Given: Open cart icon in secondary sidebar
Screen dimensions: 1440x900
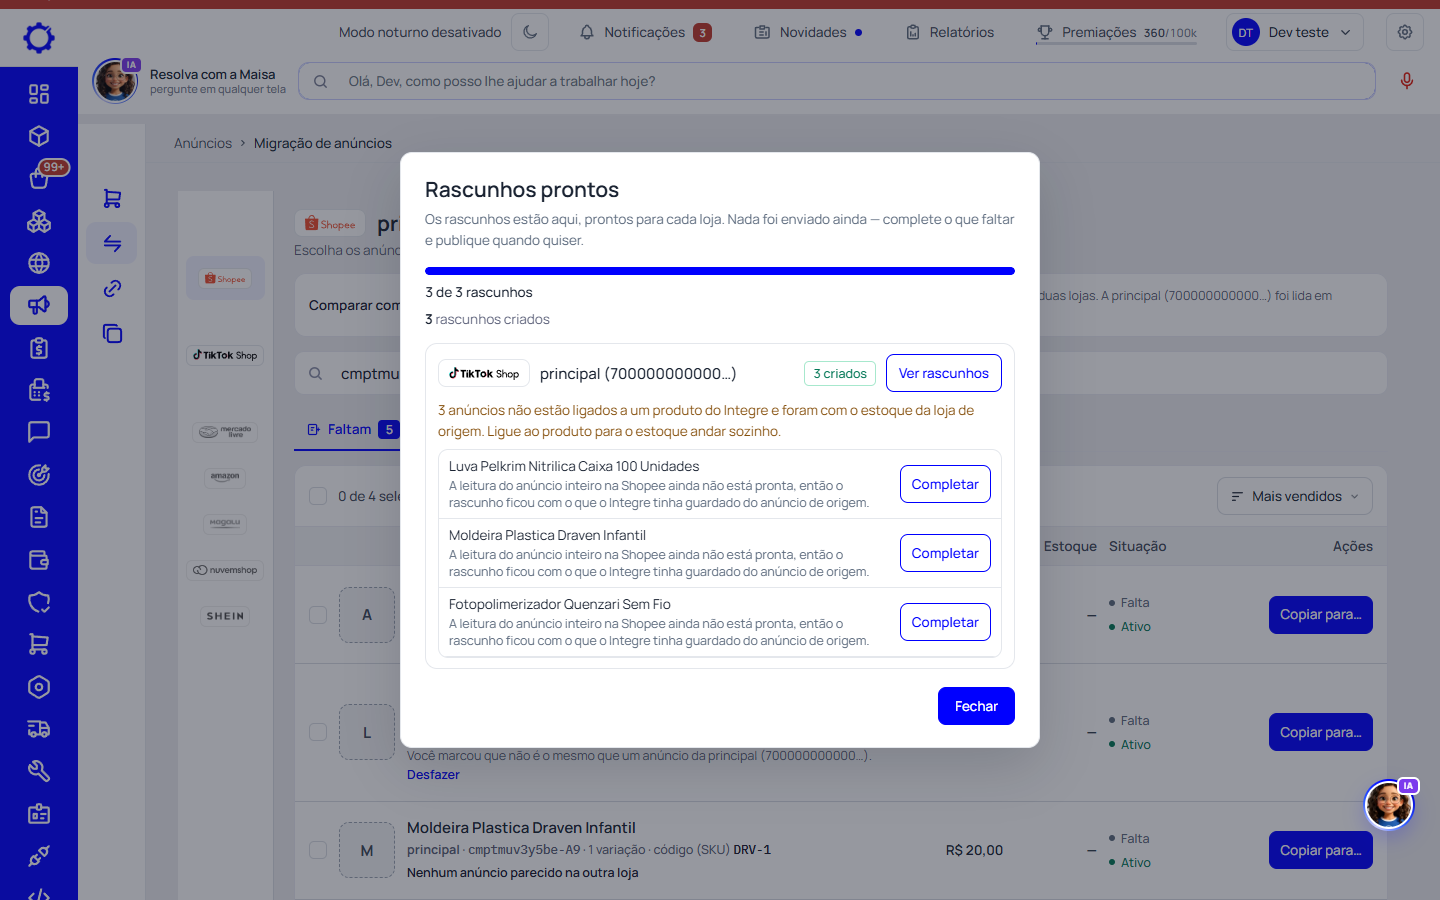Looking at the screenshot, I should point(112,199).
